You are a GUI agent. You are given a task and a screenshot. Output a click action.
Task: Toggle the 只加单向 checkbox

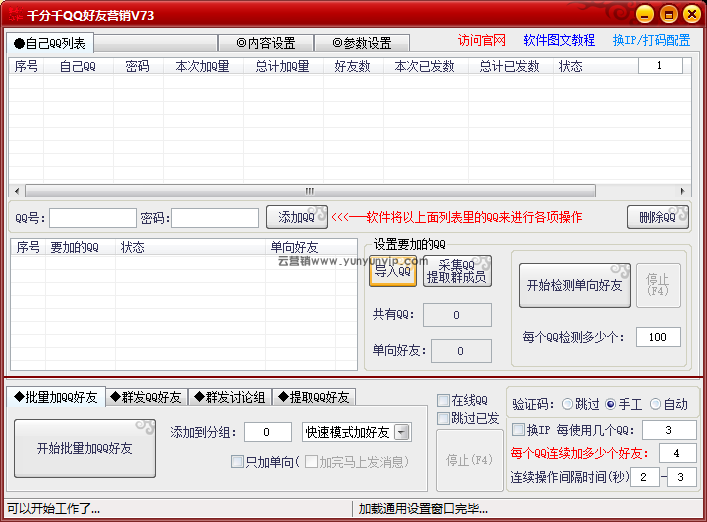pos(237,462)
